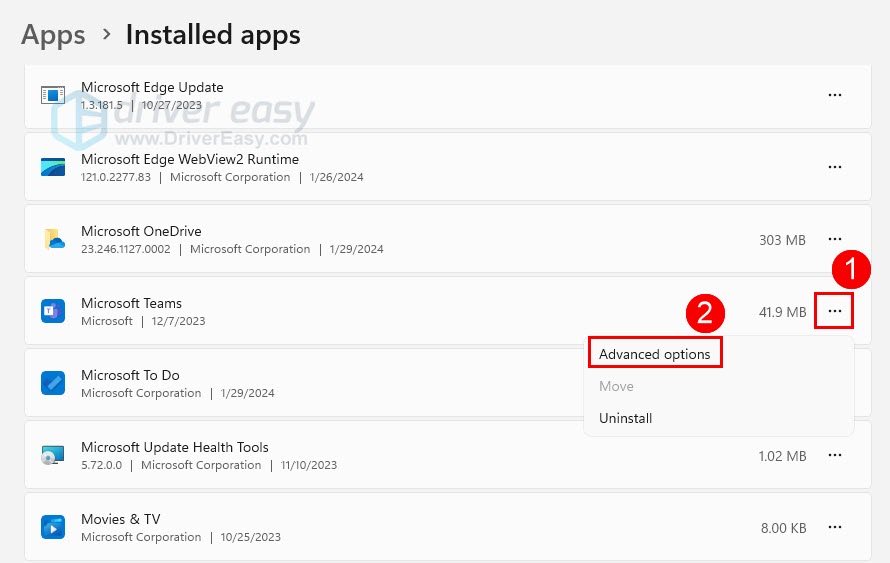Select the Microsoft To Do list entry name

tap(130, 375)
